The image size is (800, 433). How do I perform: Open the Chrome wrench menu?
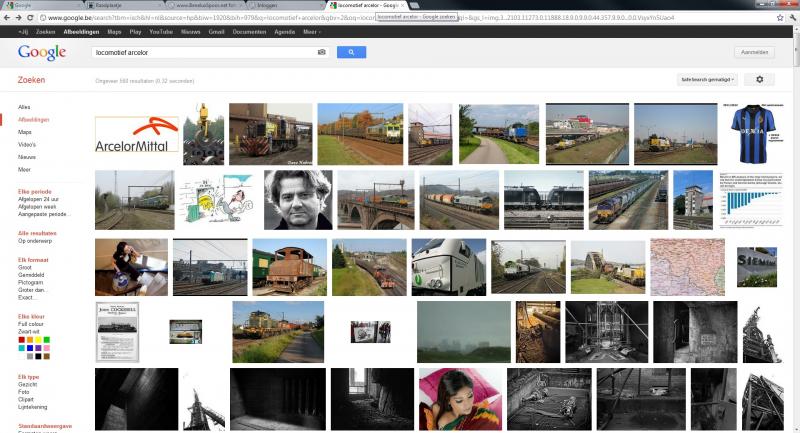pos(793,17)
